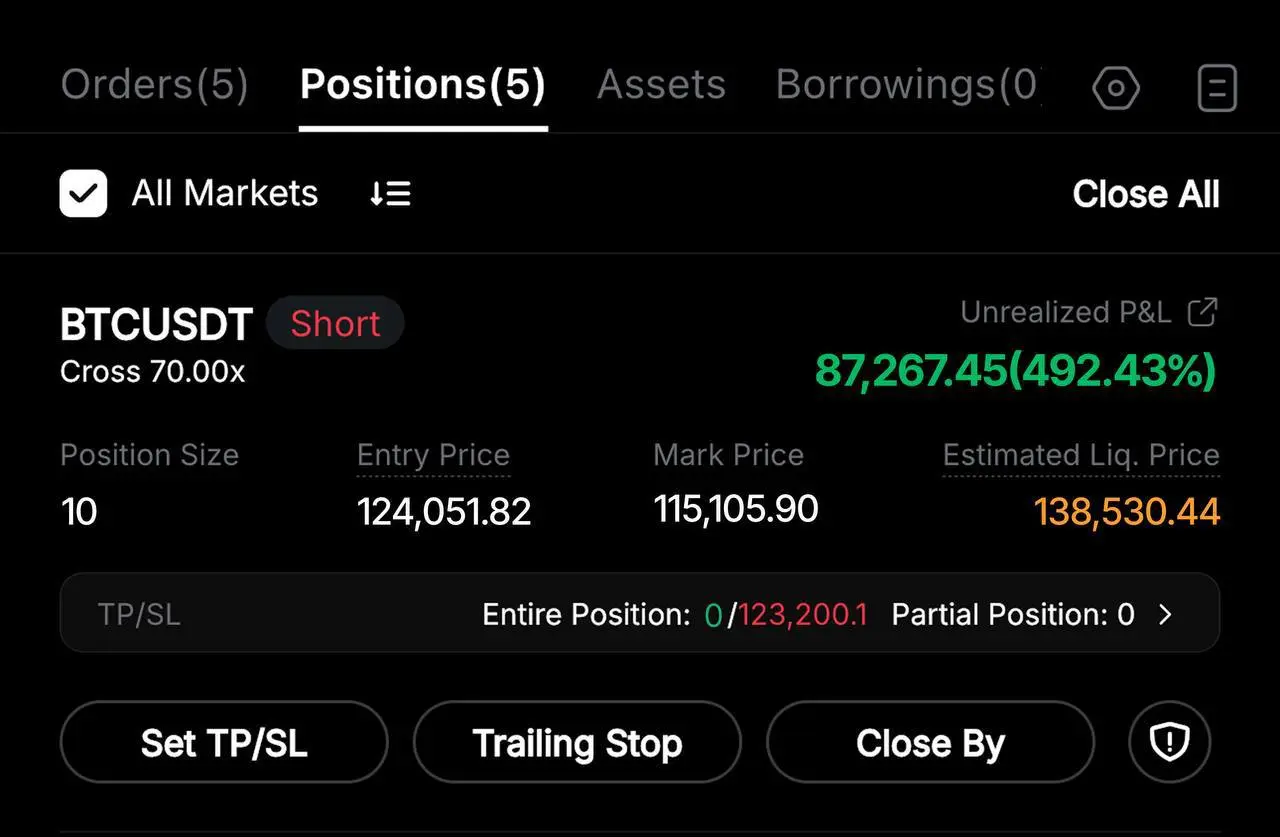
Task: Click the shield alert icon
Action: click(x=1170, y=742)
